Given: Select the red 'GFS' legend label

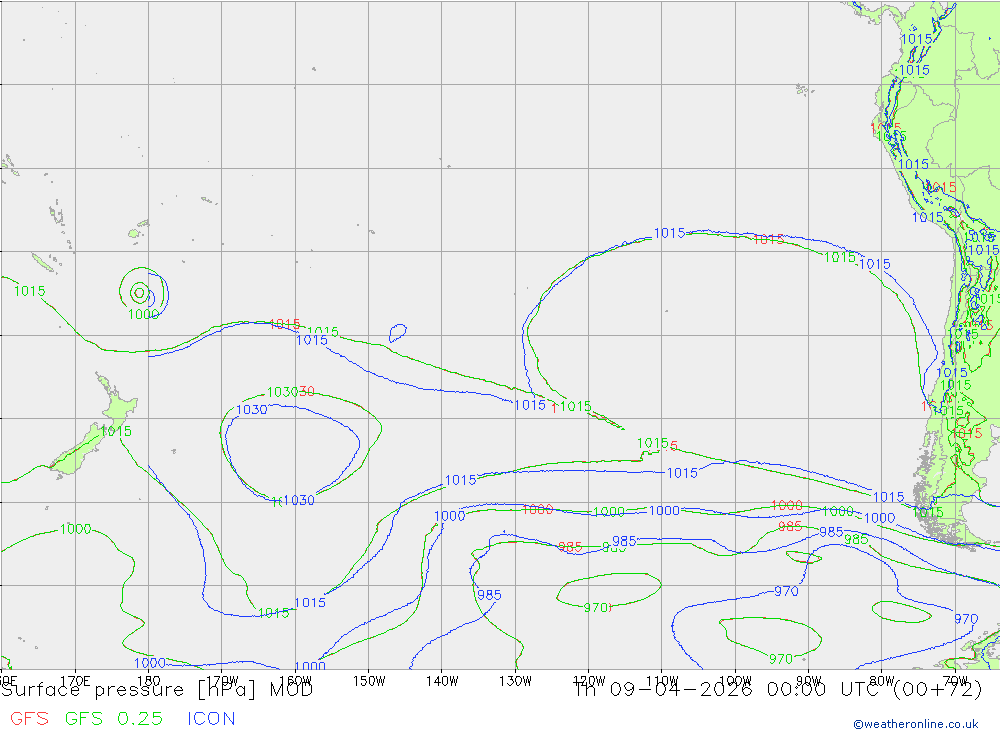Looking at the screenshot, I should [x=29, y=719].
